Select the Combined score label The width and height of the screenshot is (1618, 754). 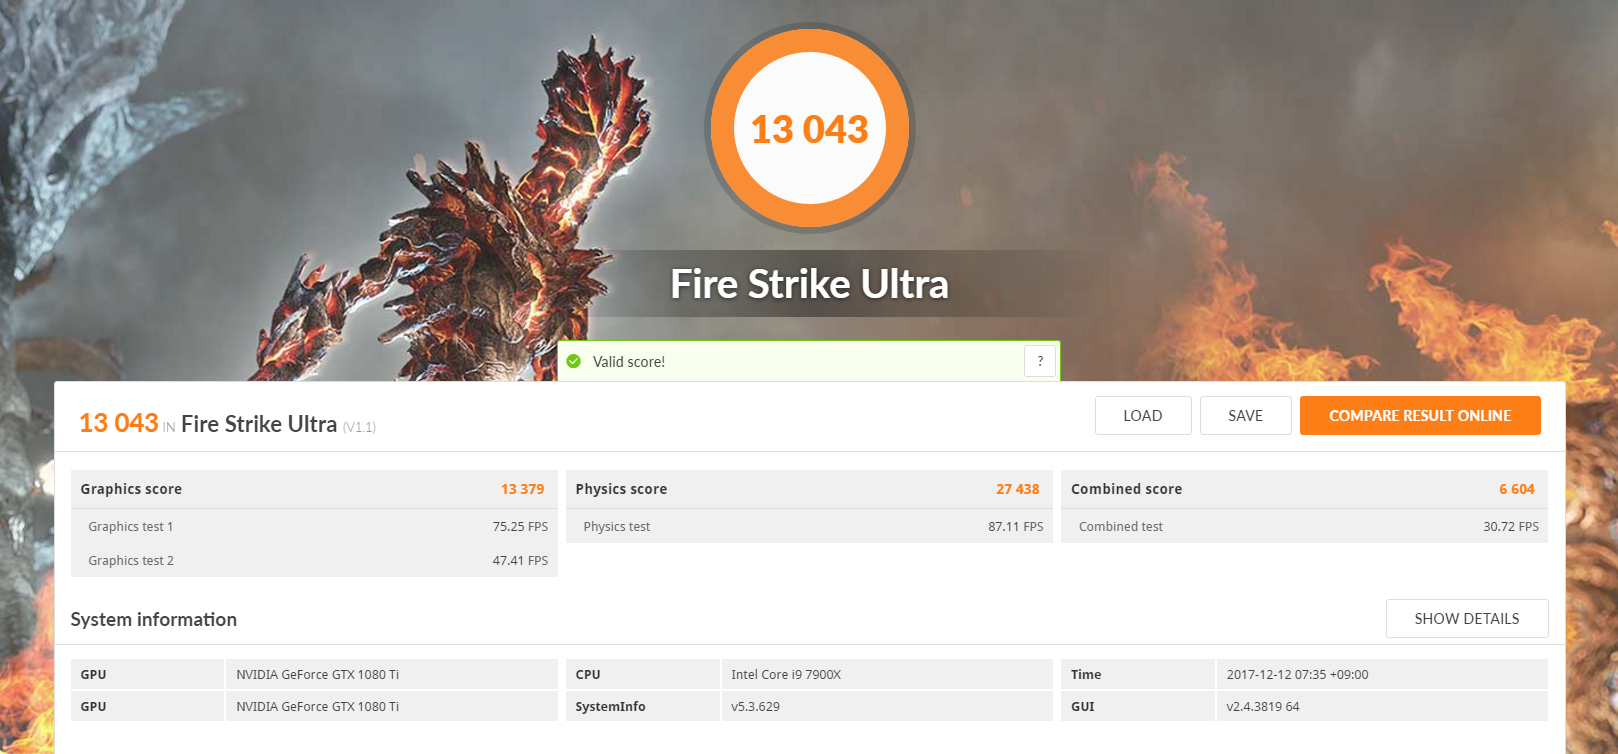1126,489
